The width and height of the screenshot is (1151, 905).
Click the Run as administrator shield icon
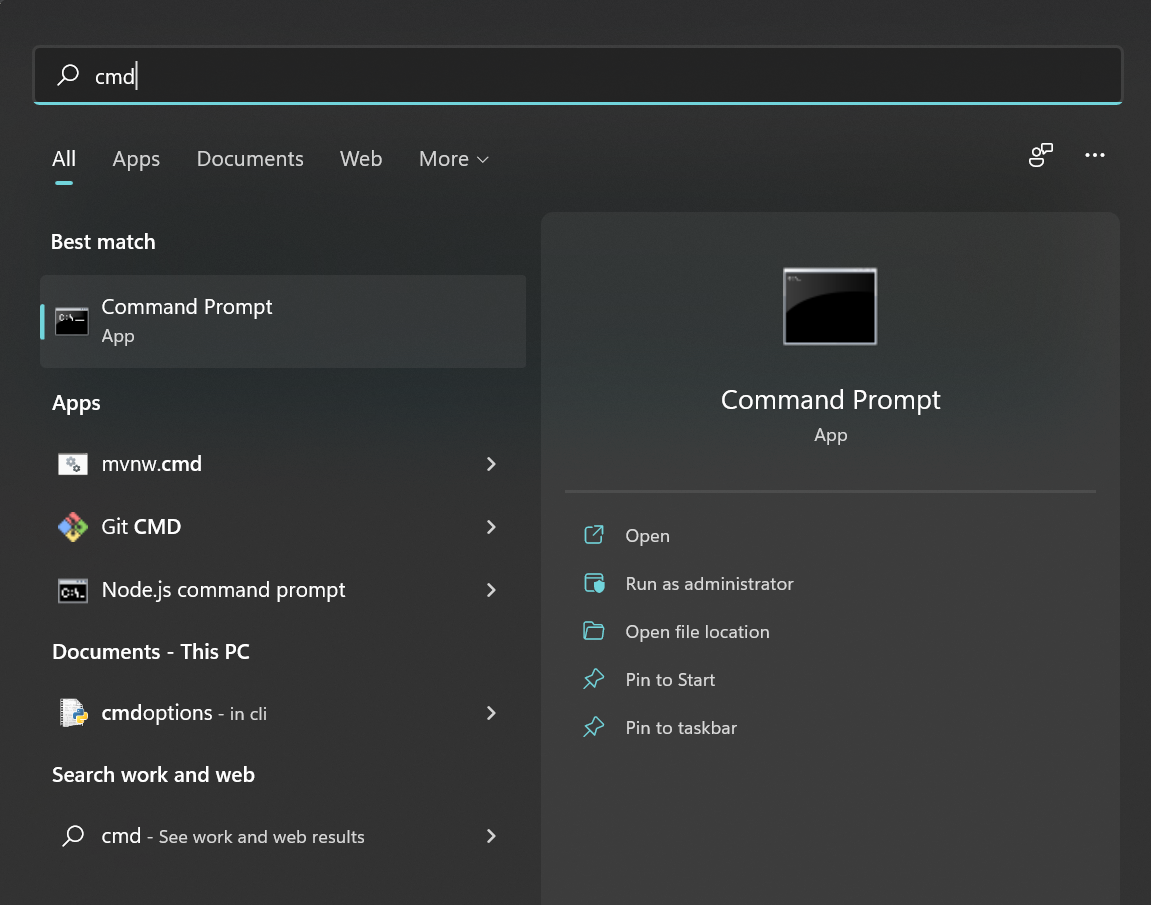point(594,584)
